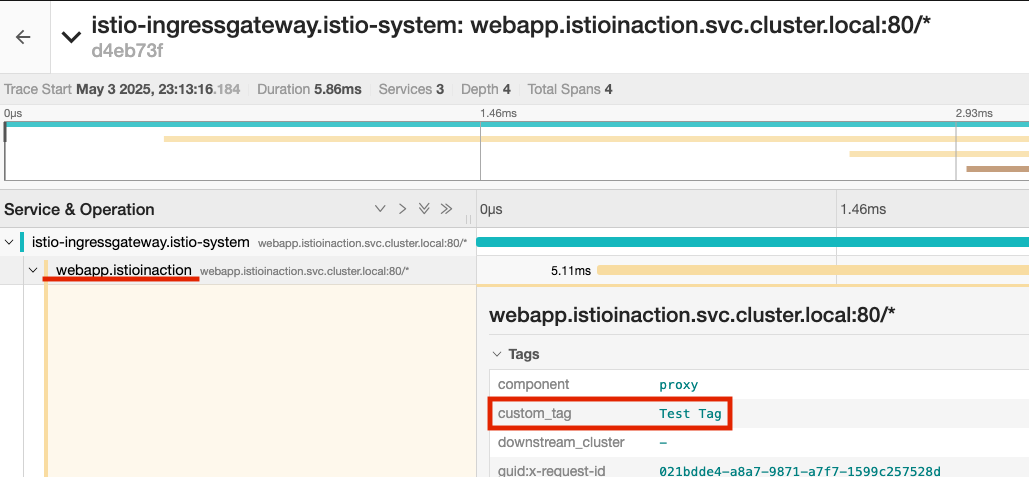
Task: Select the istio-ingressgateway.istio-system service name
Action: tap(140, 242)
